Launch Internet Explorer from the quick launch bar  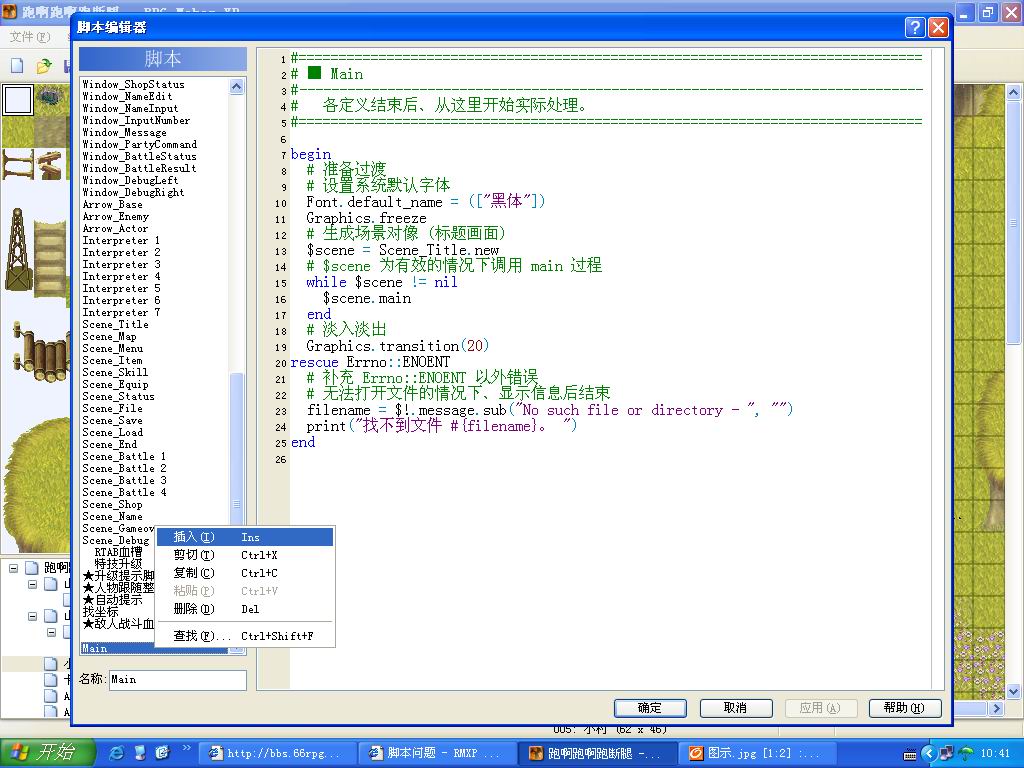[x=116, y=753]
